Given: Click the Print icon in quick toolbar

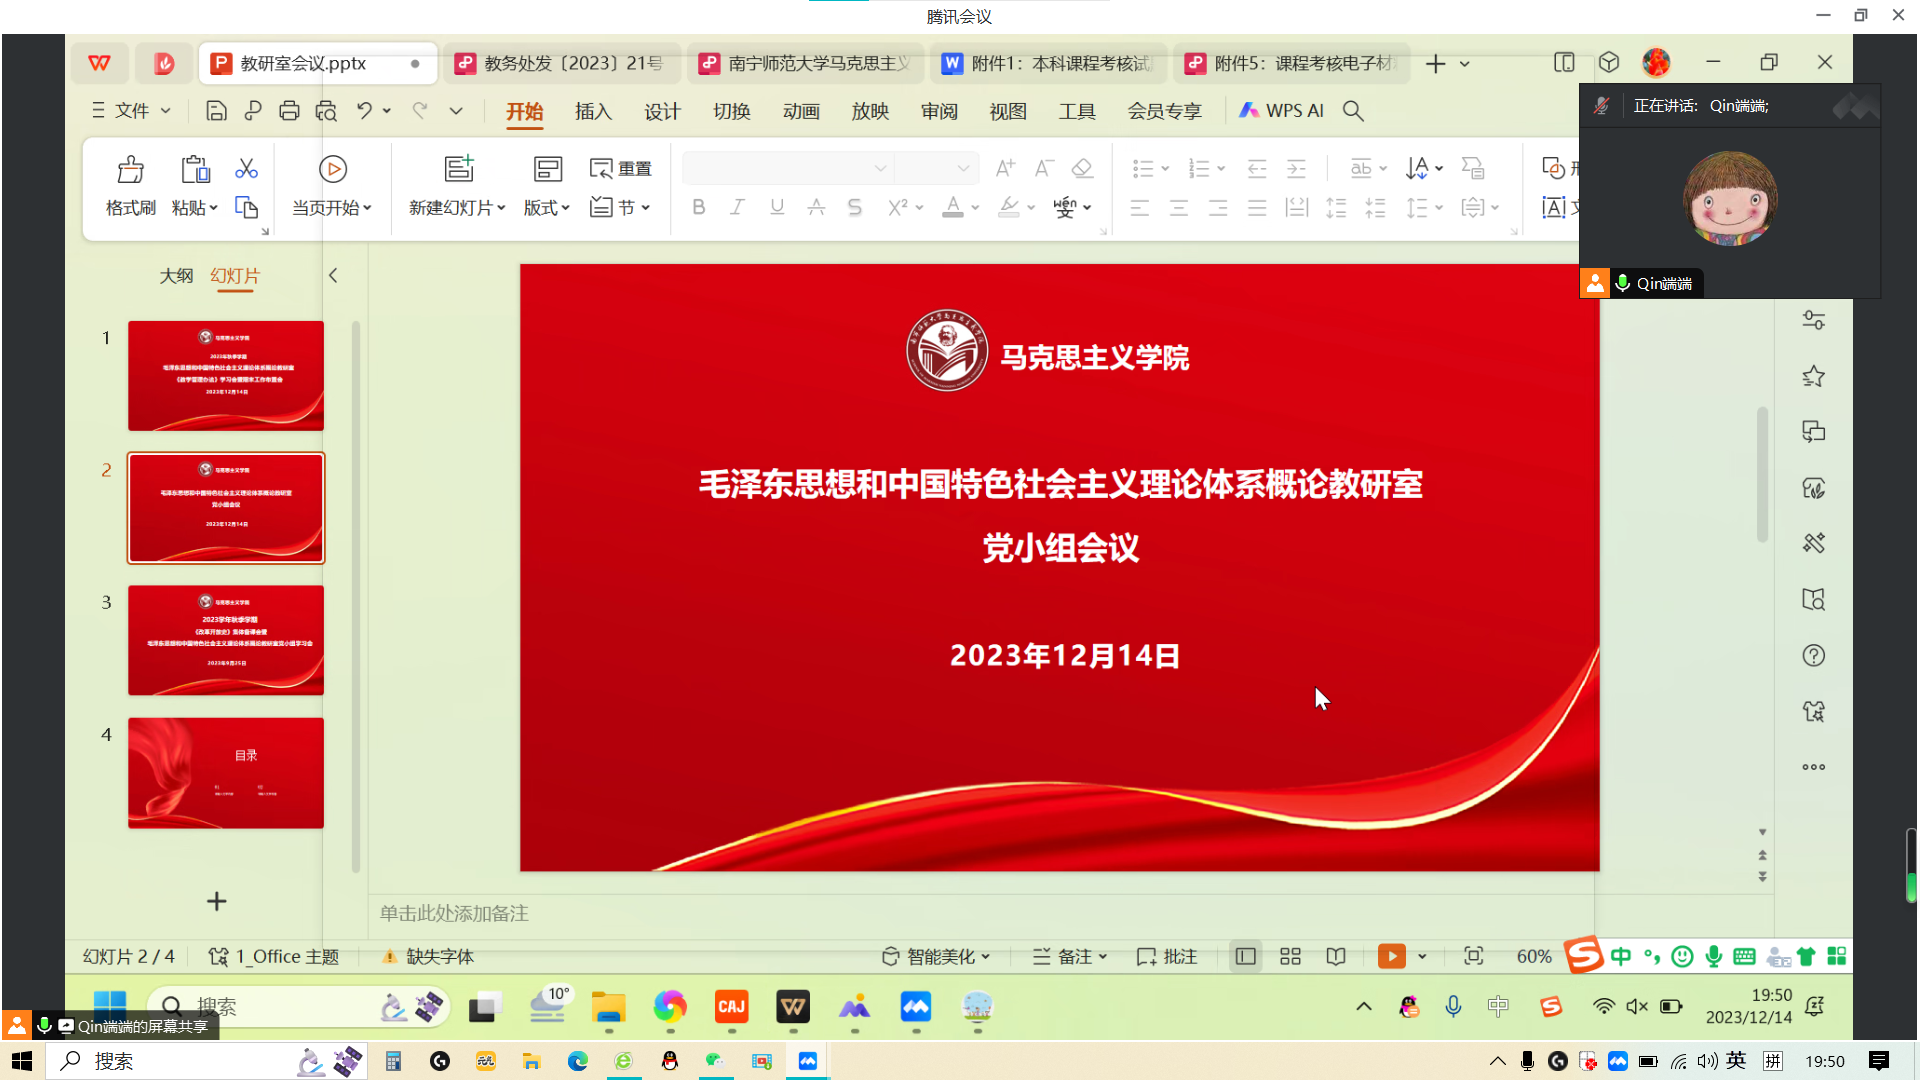Looking at the screenshot, I should (x=289, y=111).
